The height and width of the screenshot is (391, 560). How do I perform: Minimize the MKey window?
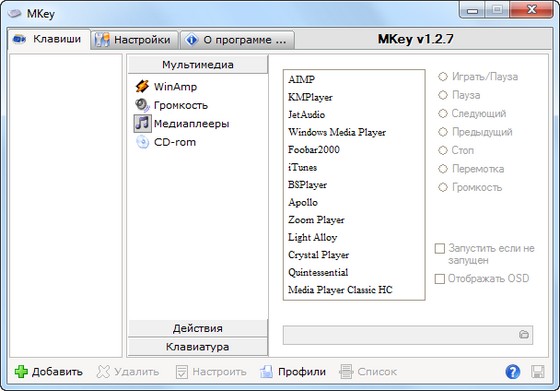(x=472, y=11)
